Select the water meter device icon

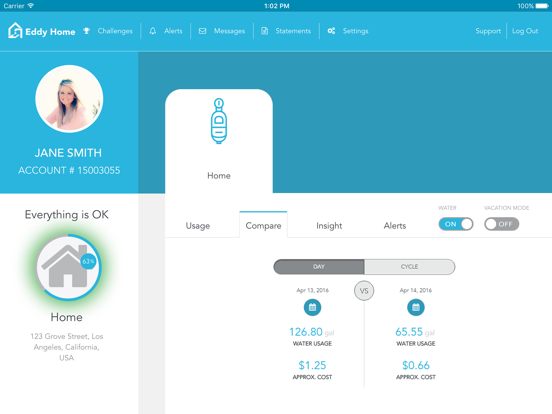pos(219,121)
